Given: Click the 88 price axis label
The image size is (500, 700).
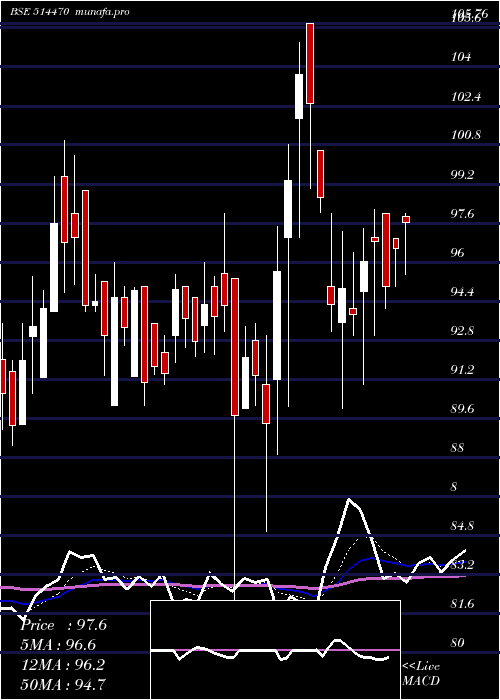Looking at the screenshot, I should coord(459,448).
